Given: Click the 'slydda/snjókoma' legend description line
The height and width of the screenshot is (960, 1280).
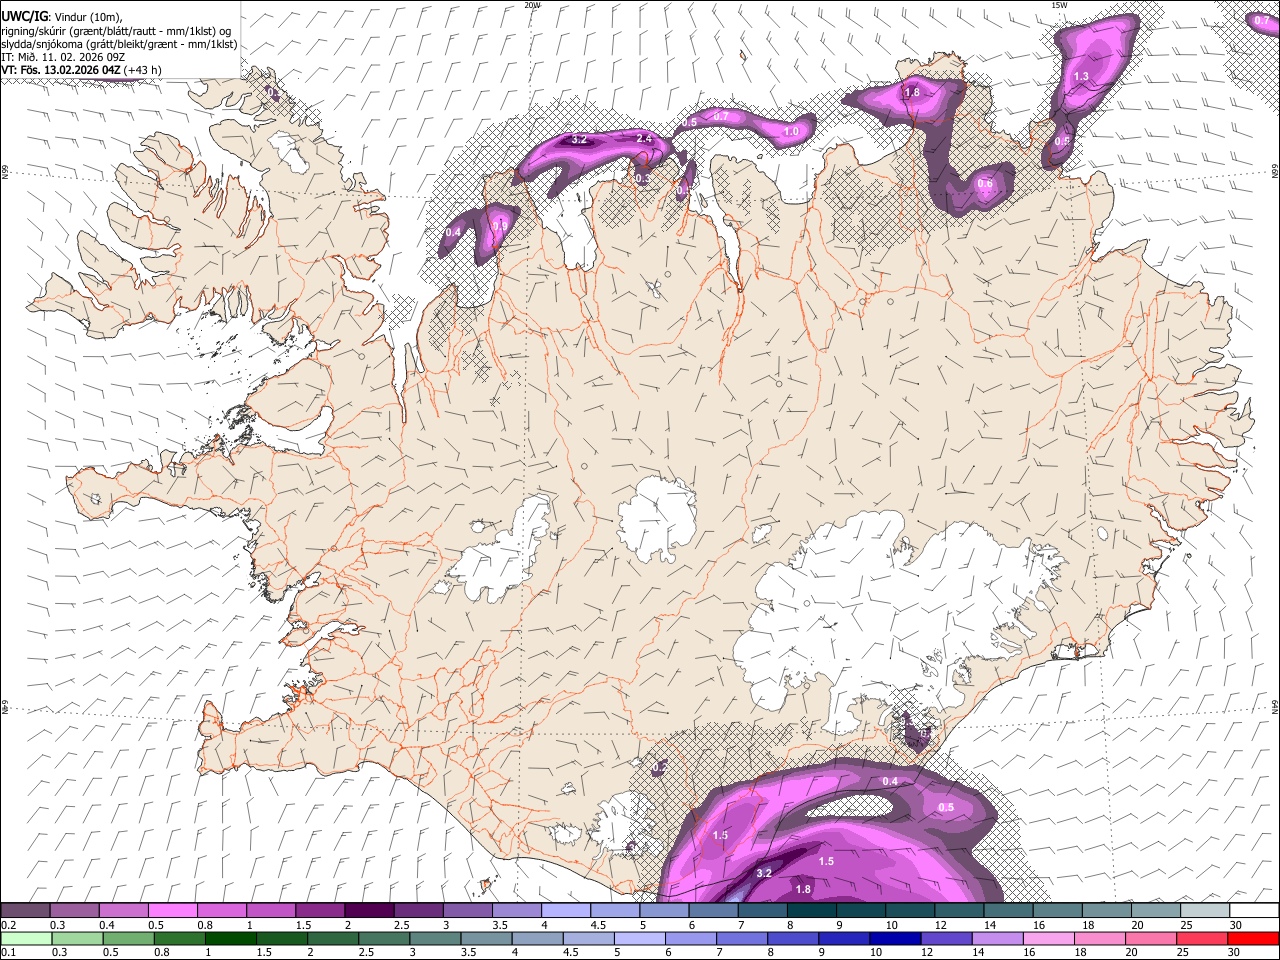Looking at the screenshot, I should tap(119, 44).
